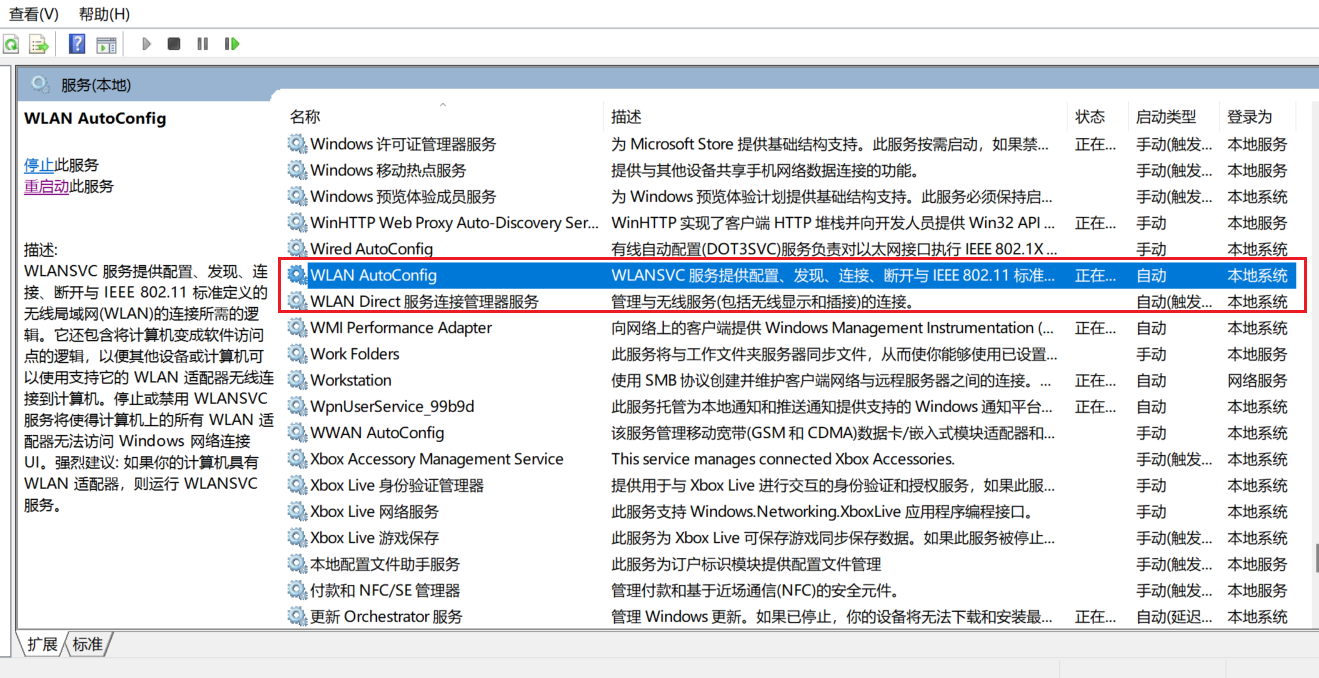The image size is (1319, 678).
Task: Click the Restart Service toolbar icon
Action: point(232,44)
